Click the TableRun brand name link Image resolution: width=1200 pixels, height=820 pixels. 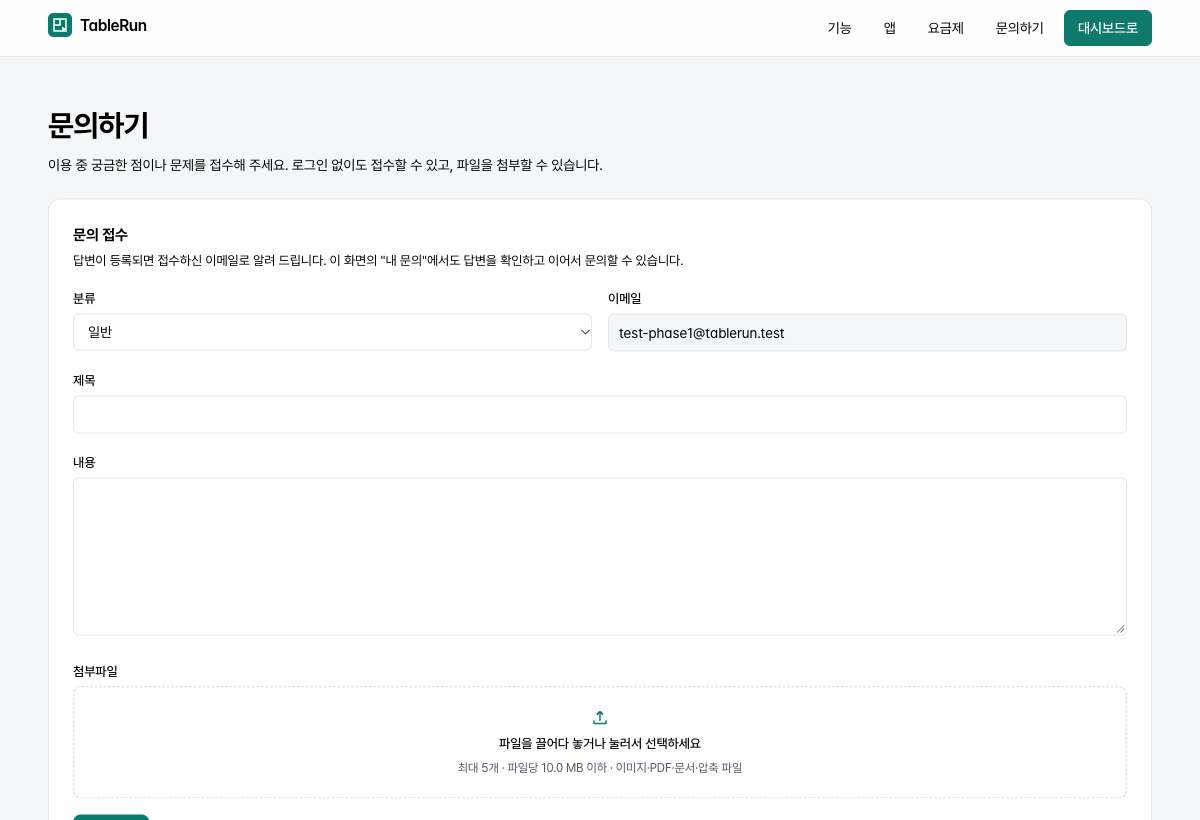click(x=113, y=25)
